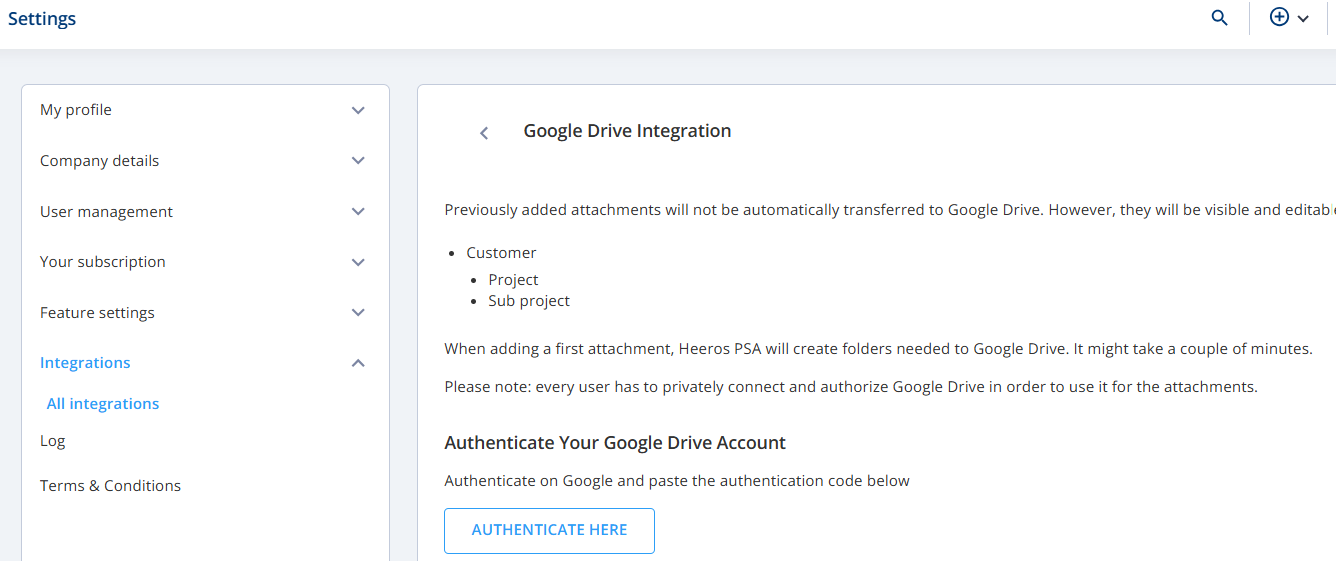Open Your subscription section

(103, 262)
